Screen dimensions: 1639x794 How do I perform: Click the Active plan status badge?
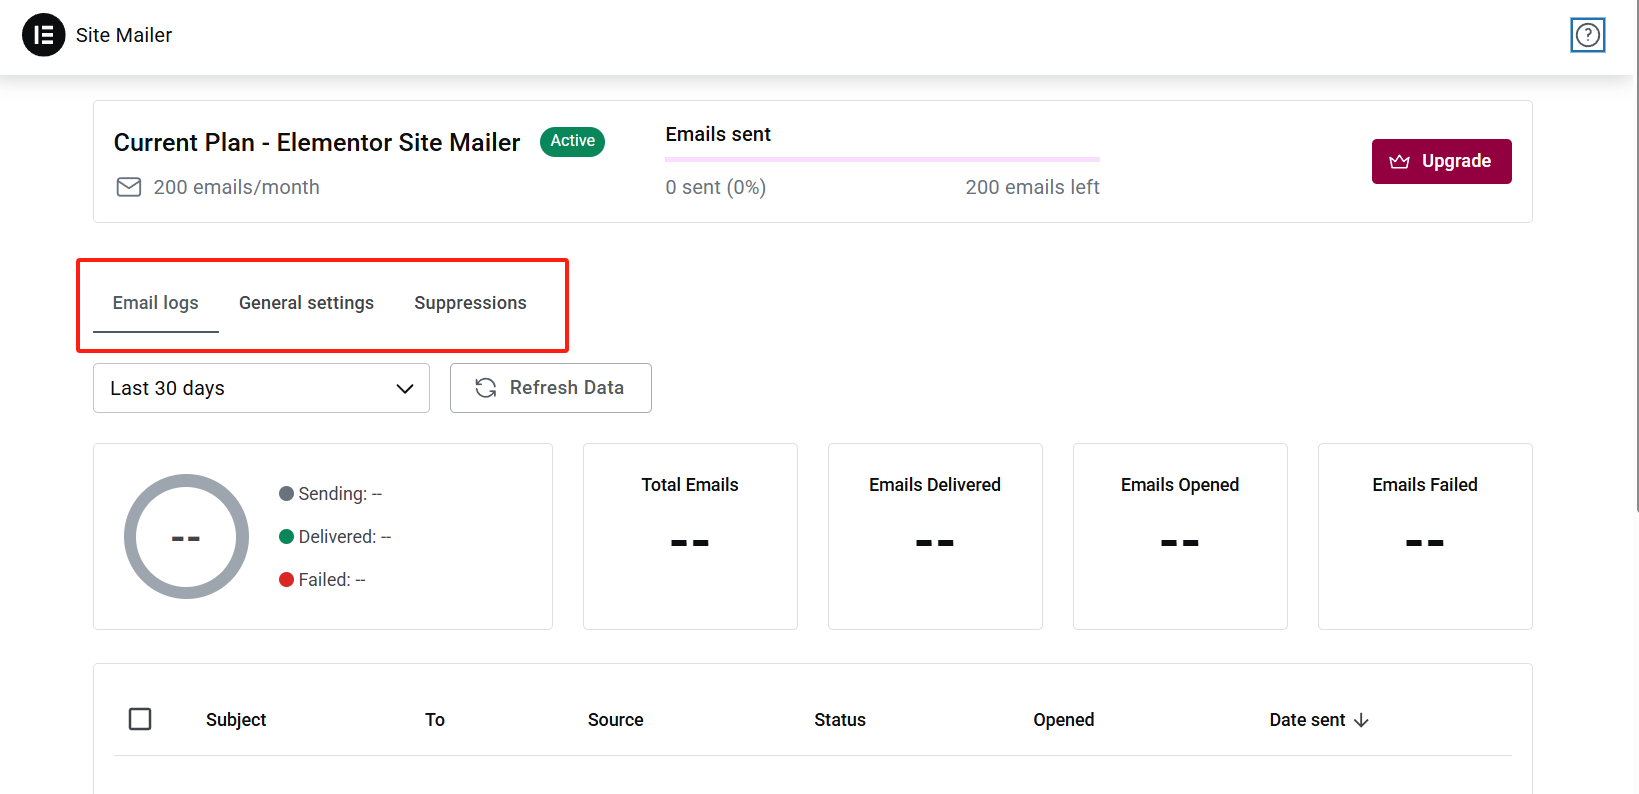572,141
